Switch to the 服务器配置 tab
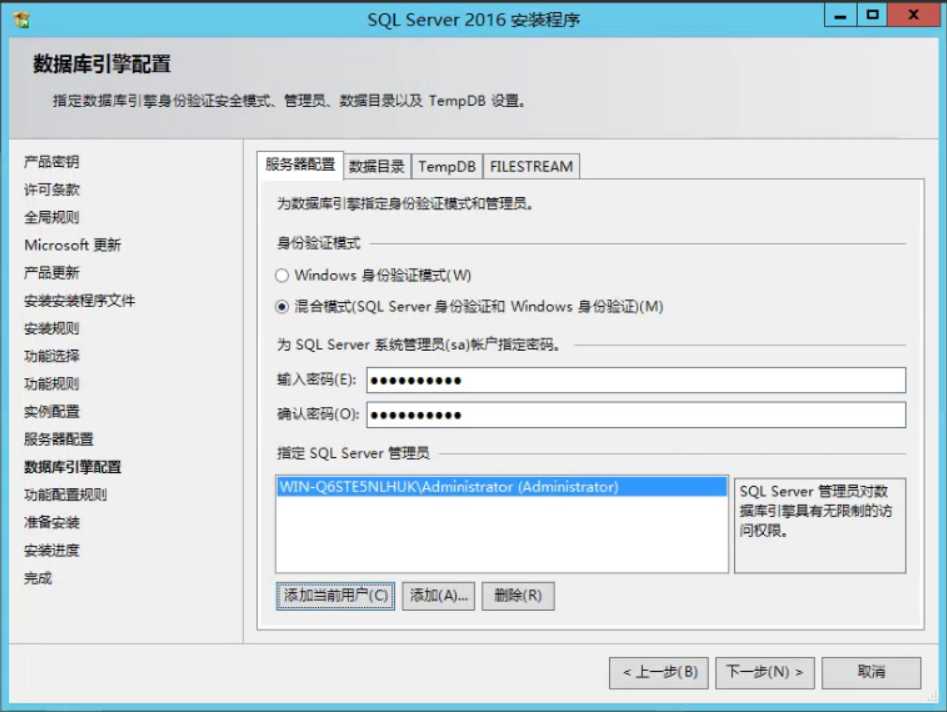The height and width of the screenshot is (712, 947). click(x=300, y=165)
